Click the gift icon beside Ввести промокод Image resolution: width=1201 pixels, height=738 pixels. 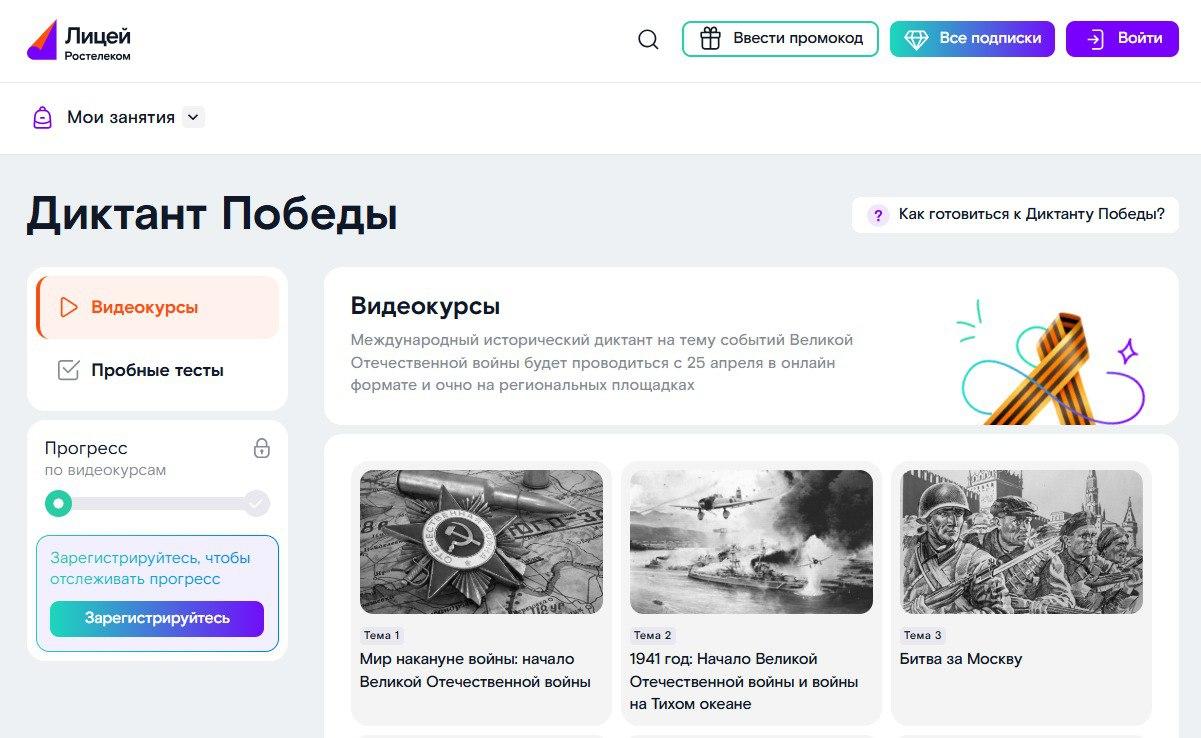click(710, 39)
